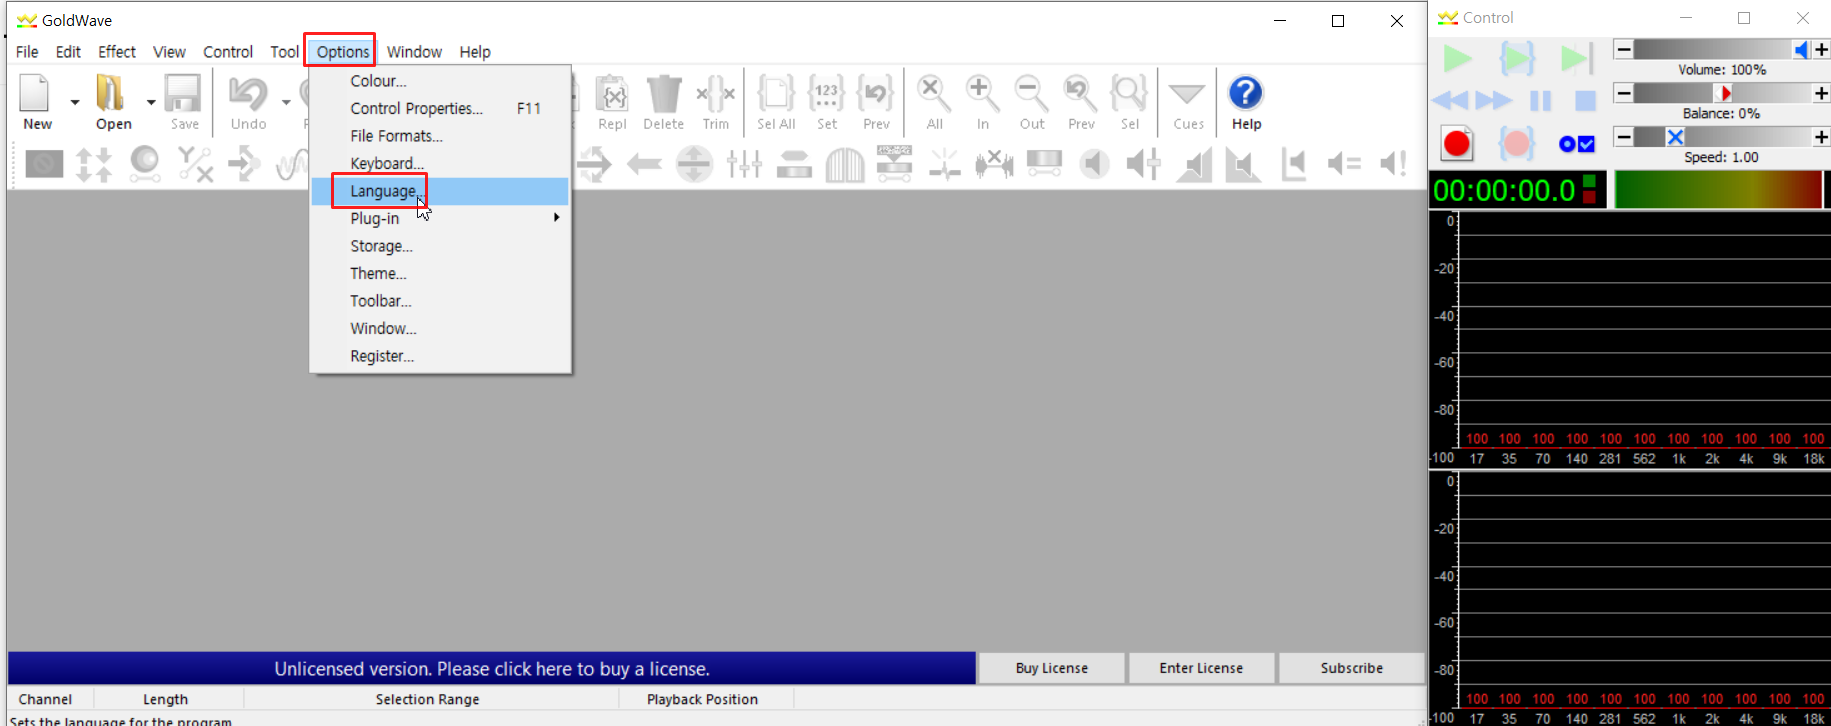Image resolution: width=1831 pixels, height=726 pixels.
Task: Click the Buy License button
Action: tap(1052, 668)
